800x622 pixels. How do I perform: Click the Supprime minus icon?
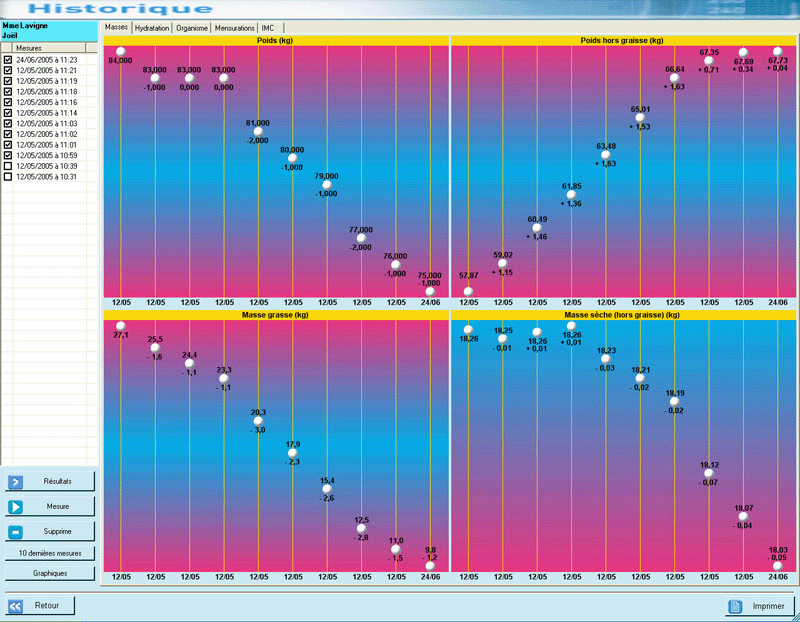point(15,532)
